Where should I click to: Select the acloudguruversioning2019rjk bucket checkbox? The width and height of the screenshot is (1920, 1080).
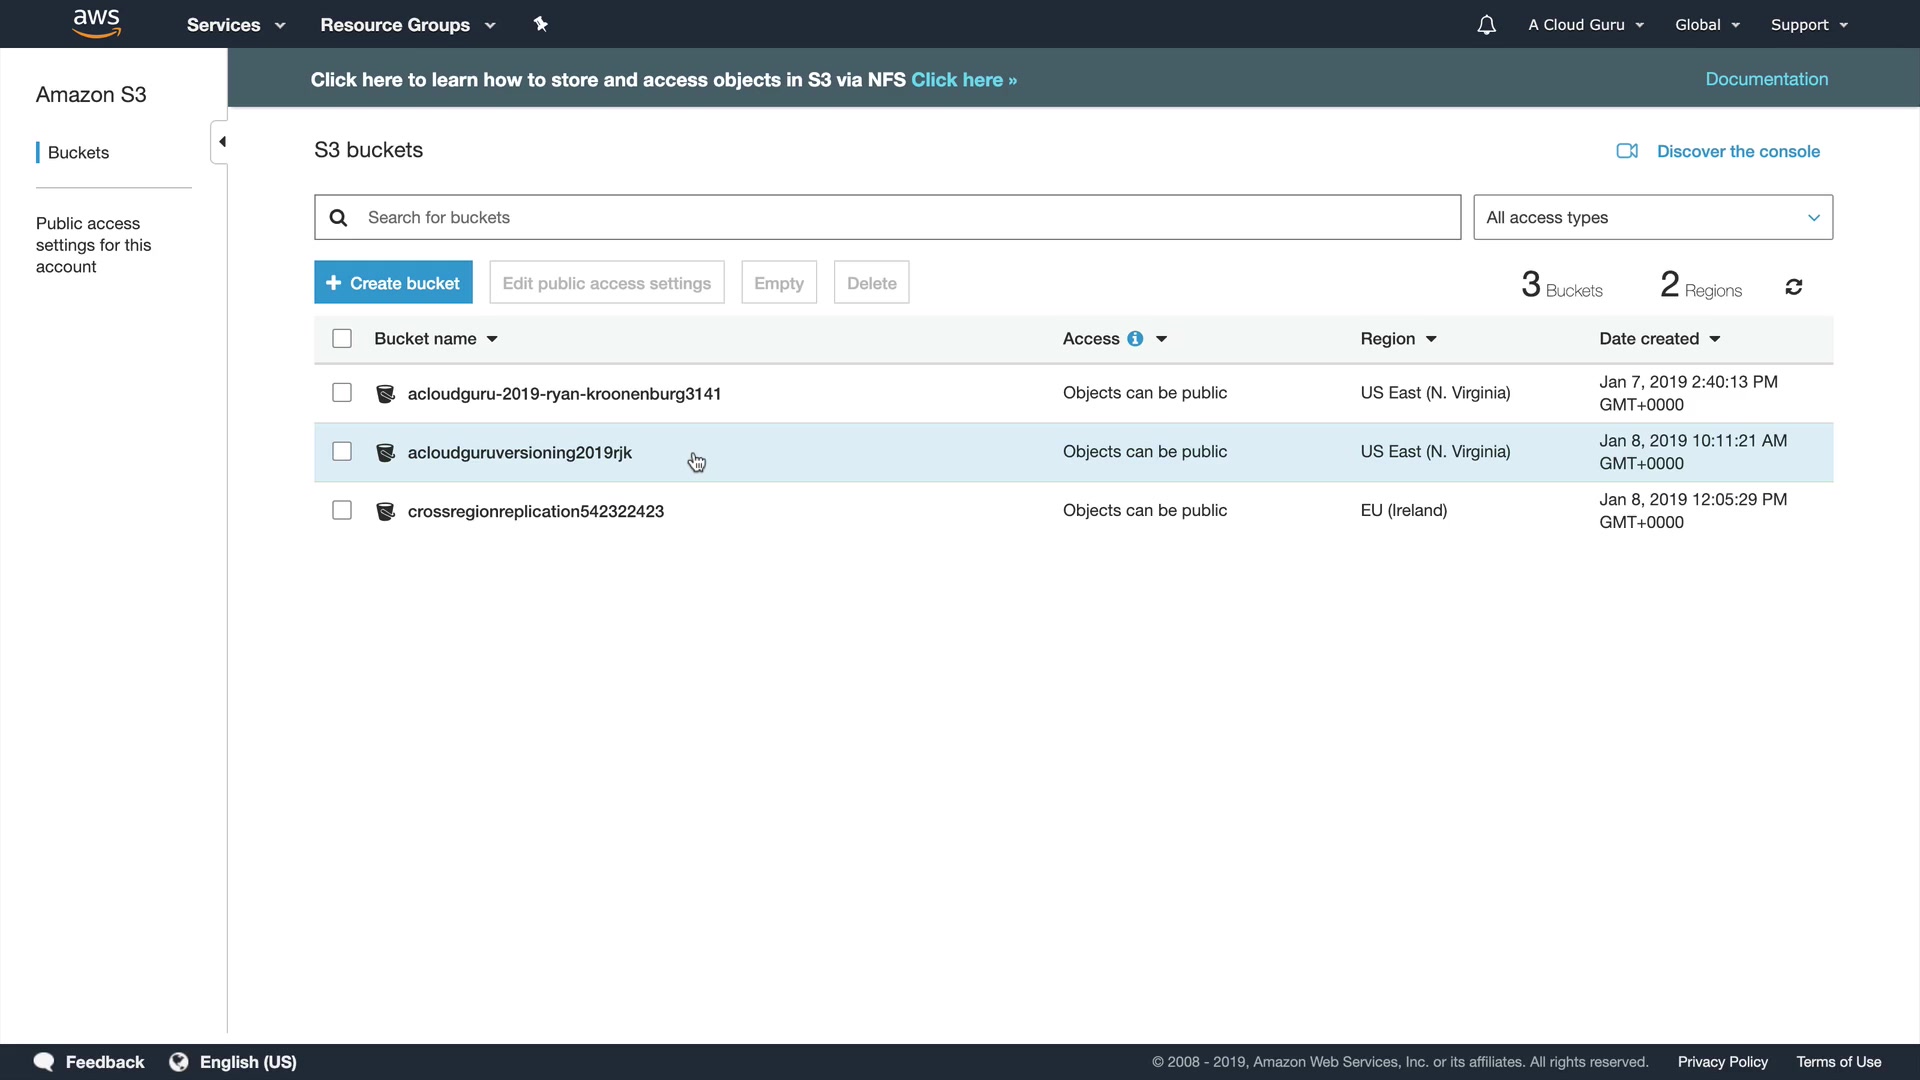click(x=342, y=452)
